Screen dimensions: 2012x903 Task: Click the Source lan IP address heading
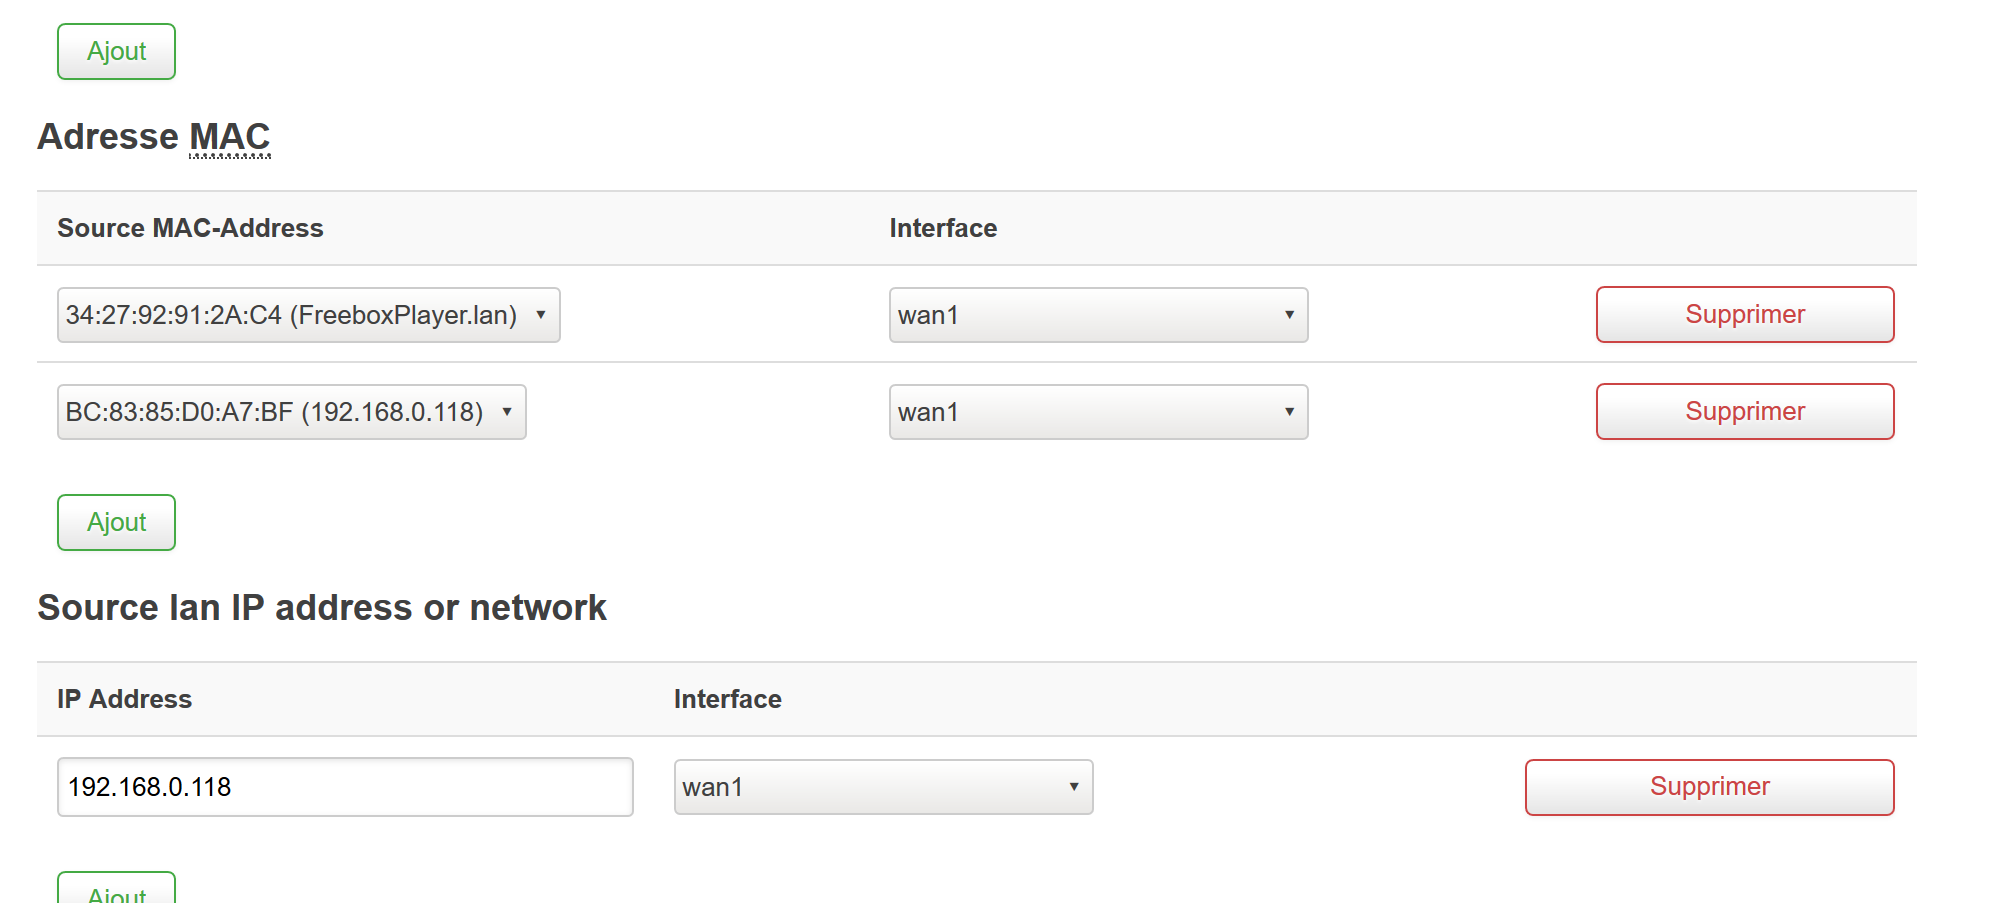point(321,607)
